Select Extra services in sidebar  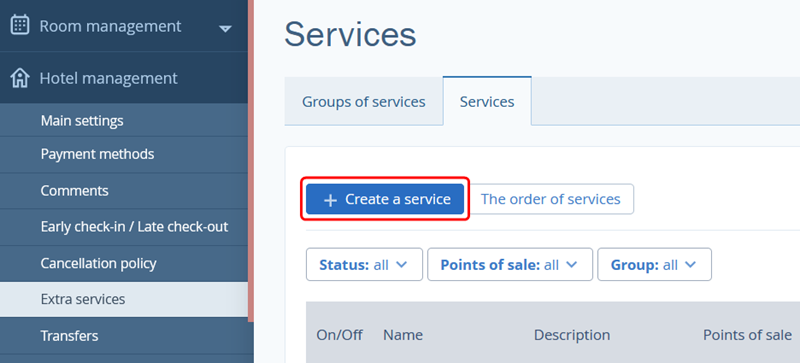click(123, 299)
